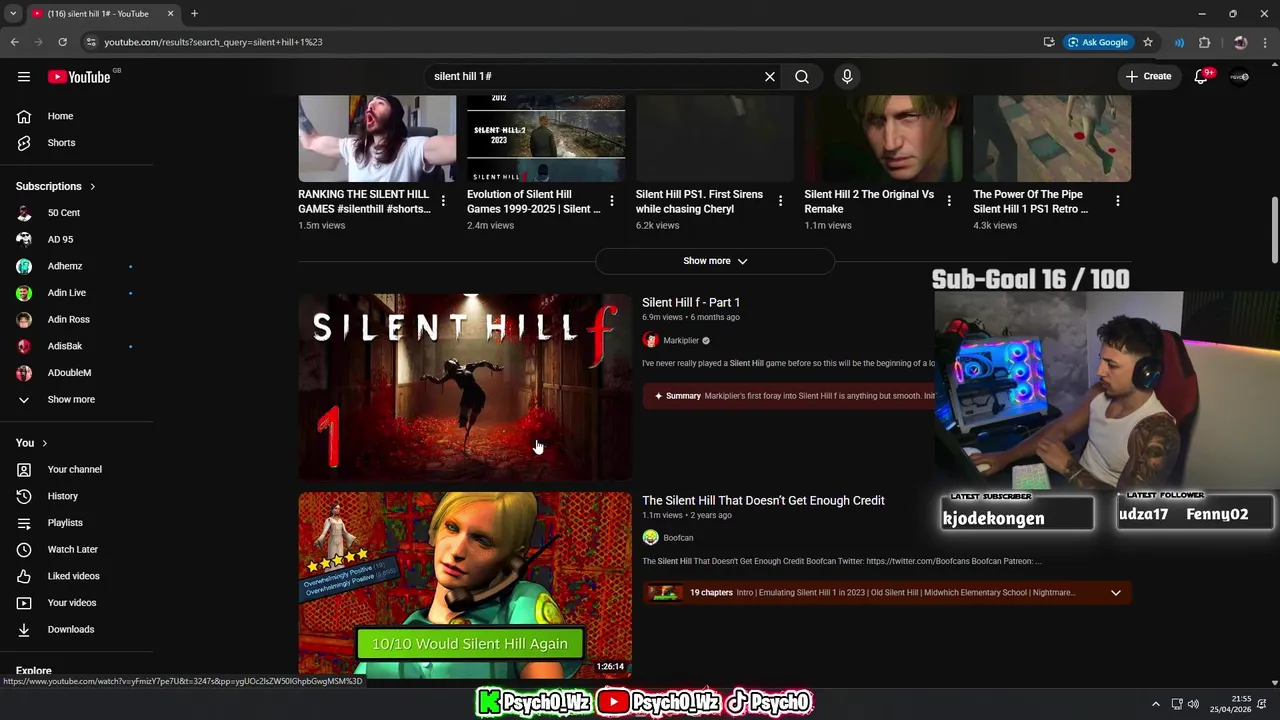Open Downloads in sidebar

(x=70, y=629)
